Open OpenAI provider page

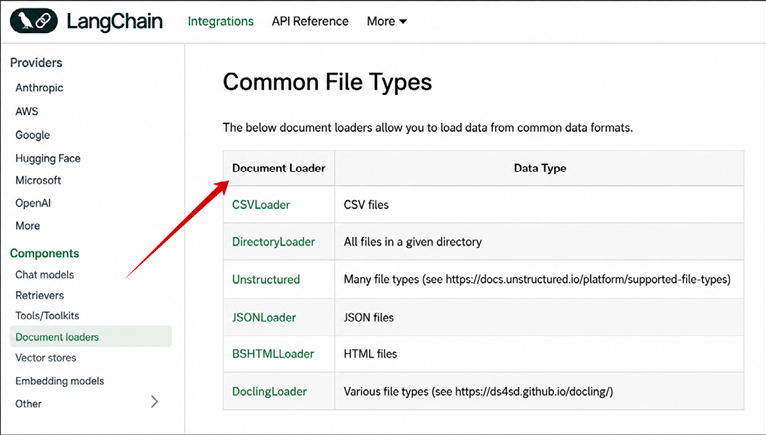point(33,203)
